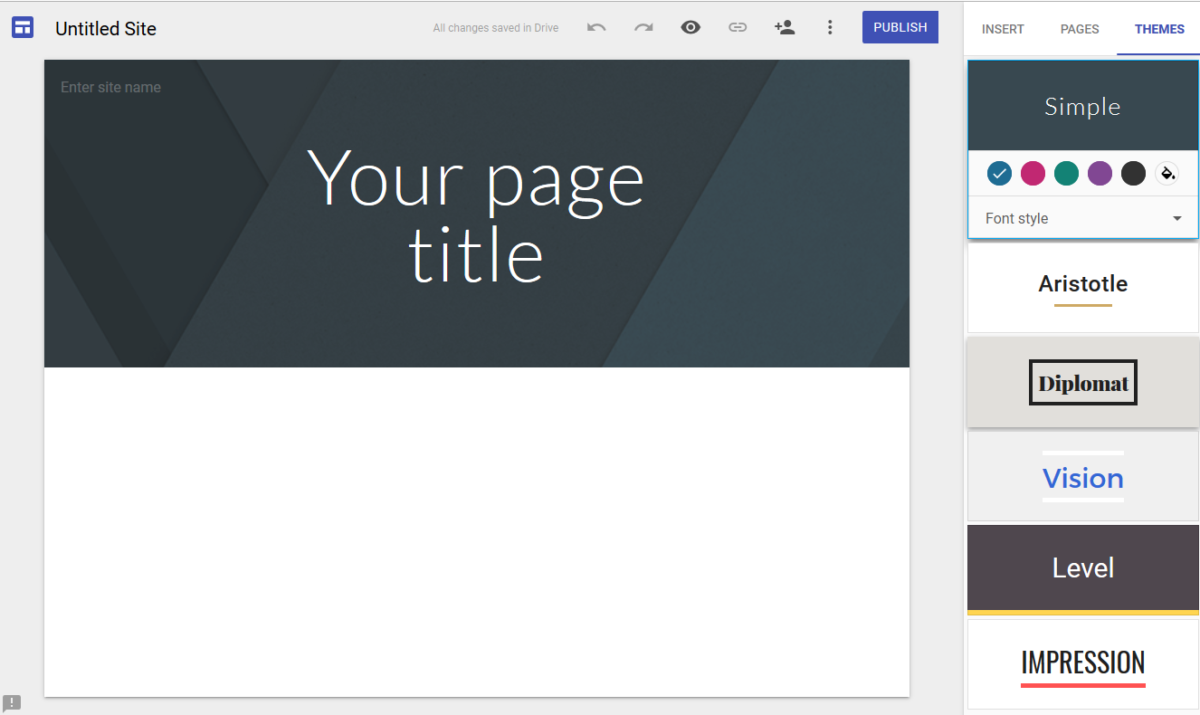Expand the Font style dropdown

point(1083,218)
